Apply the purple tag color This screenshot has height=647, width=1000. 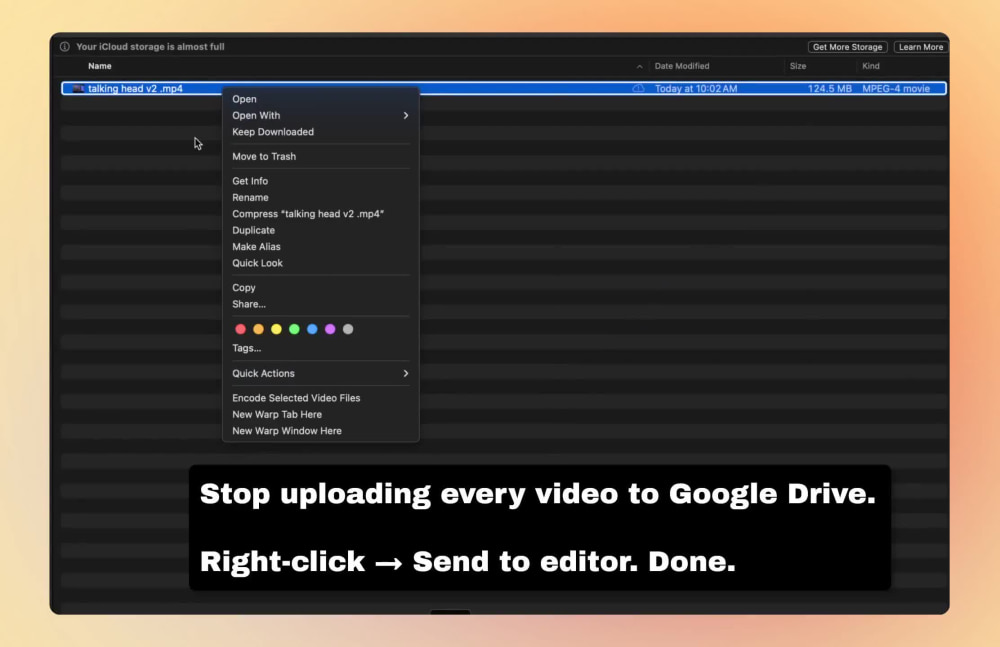(330, 329)
